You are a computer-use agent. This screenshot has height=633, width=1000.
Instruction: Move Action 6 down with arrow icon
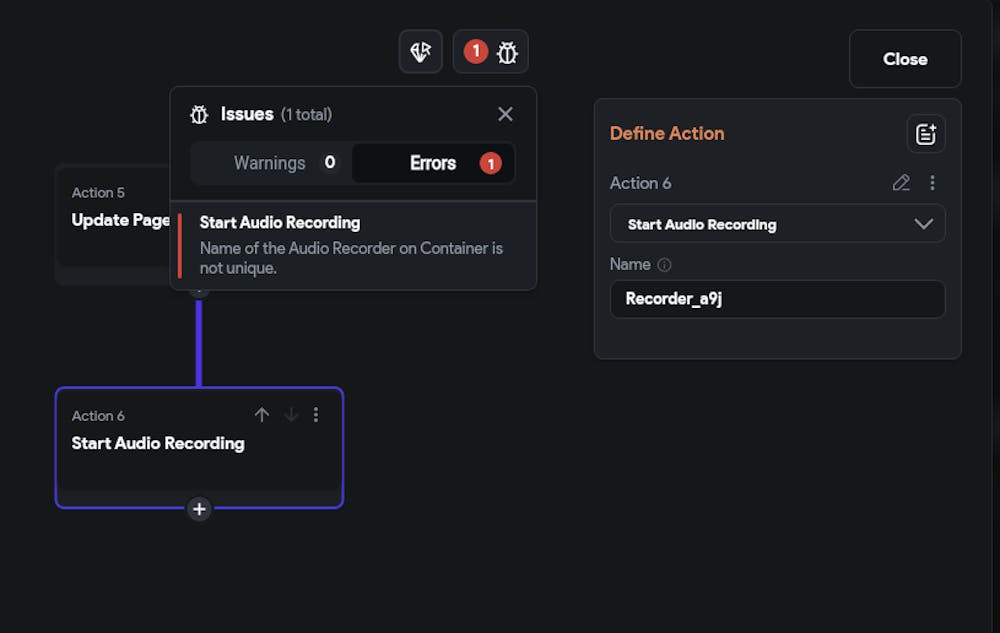(x=291, y=415)
